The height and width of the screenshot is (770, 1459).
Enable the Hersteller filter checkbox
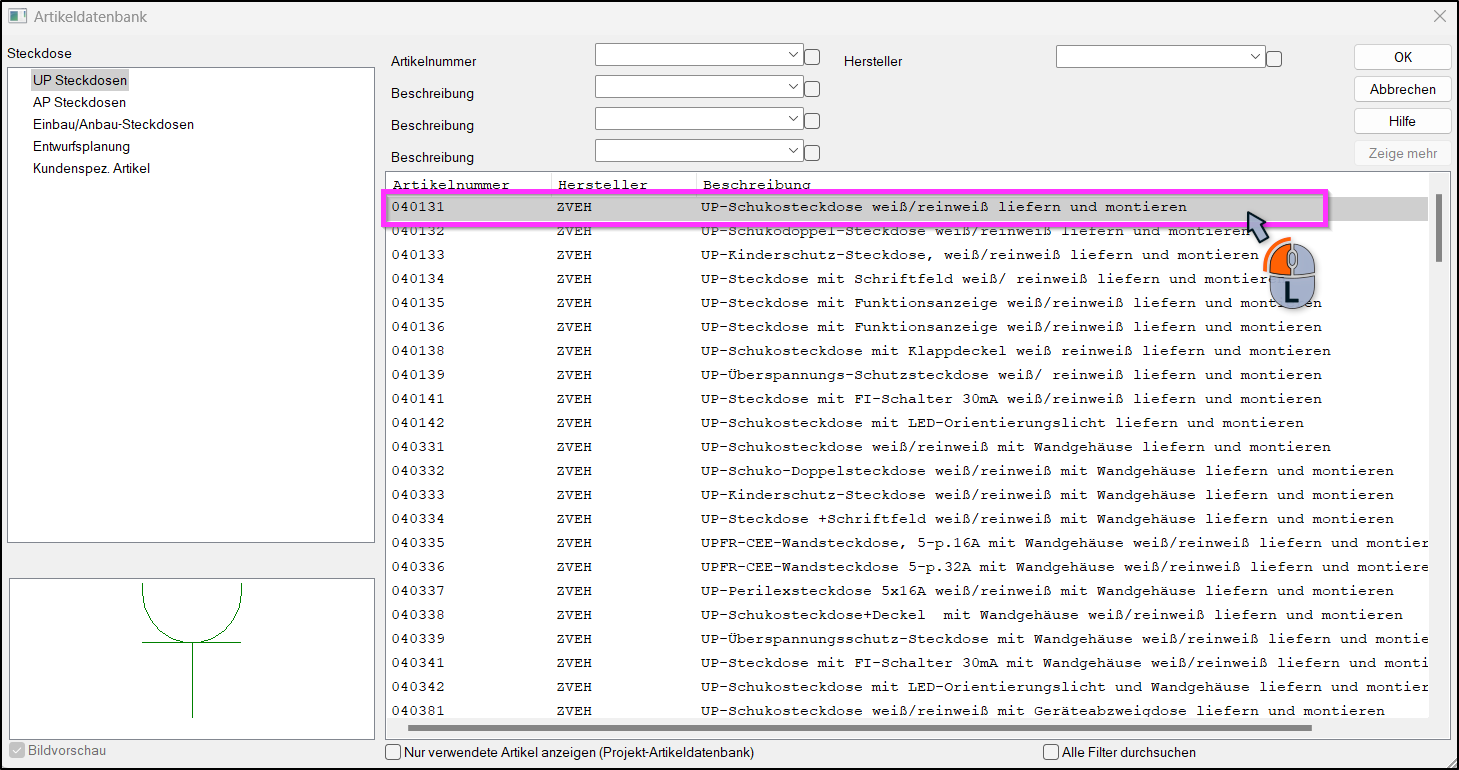(x=1273, y=59)
